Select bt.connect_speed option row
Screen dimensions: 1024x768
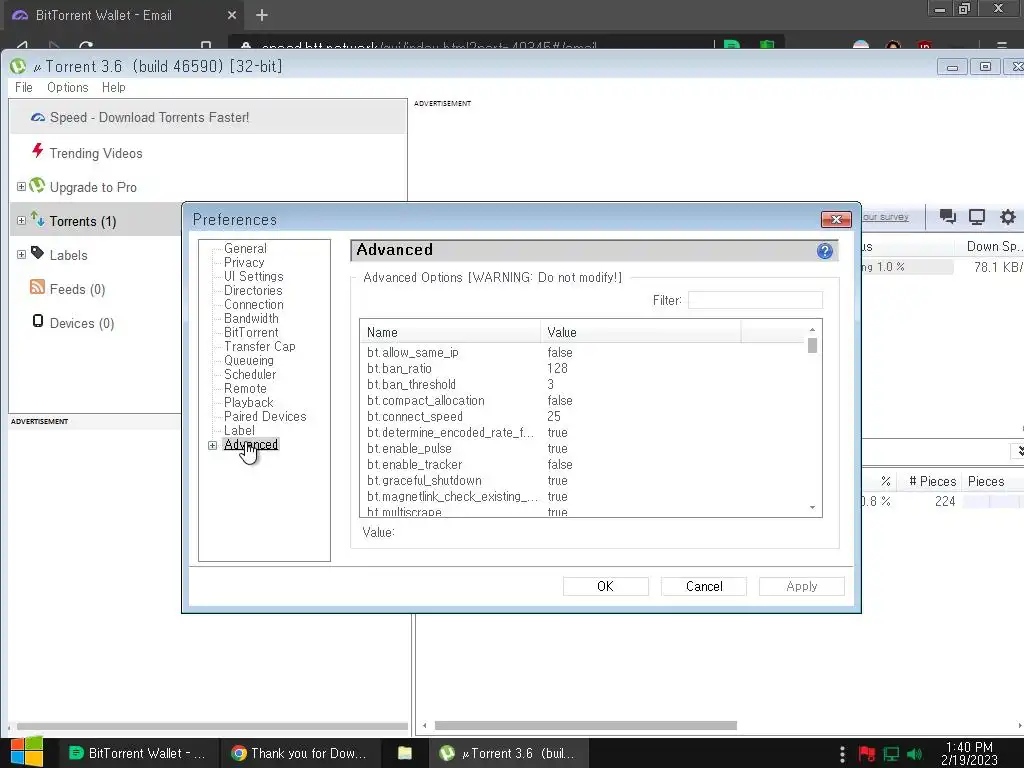pyautogui.click(x=584, y=417)
